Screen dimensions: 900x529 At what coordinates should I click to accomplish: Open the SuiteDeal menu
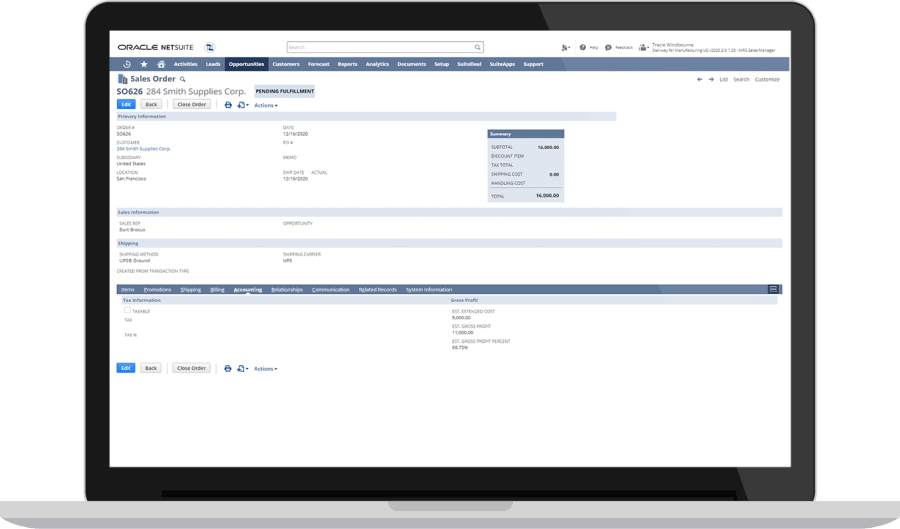tap(469, 64)
